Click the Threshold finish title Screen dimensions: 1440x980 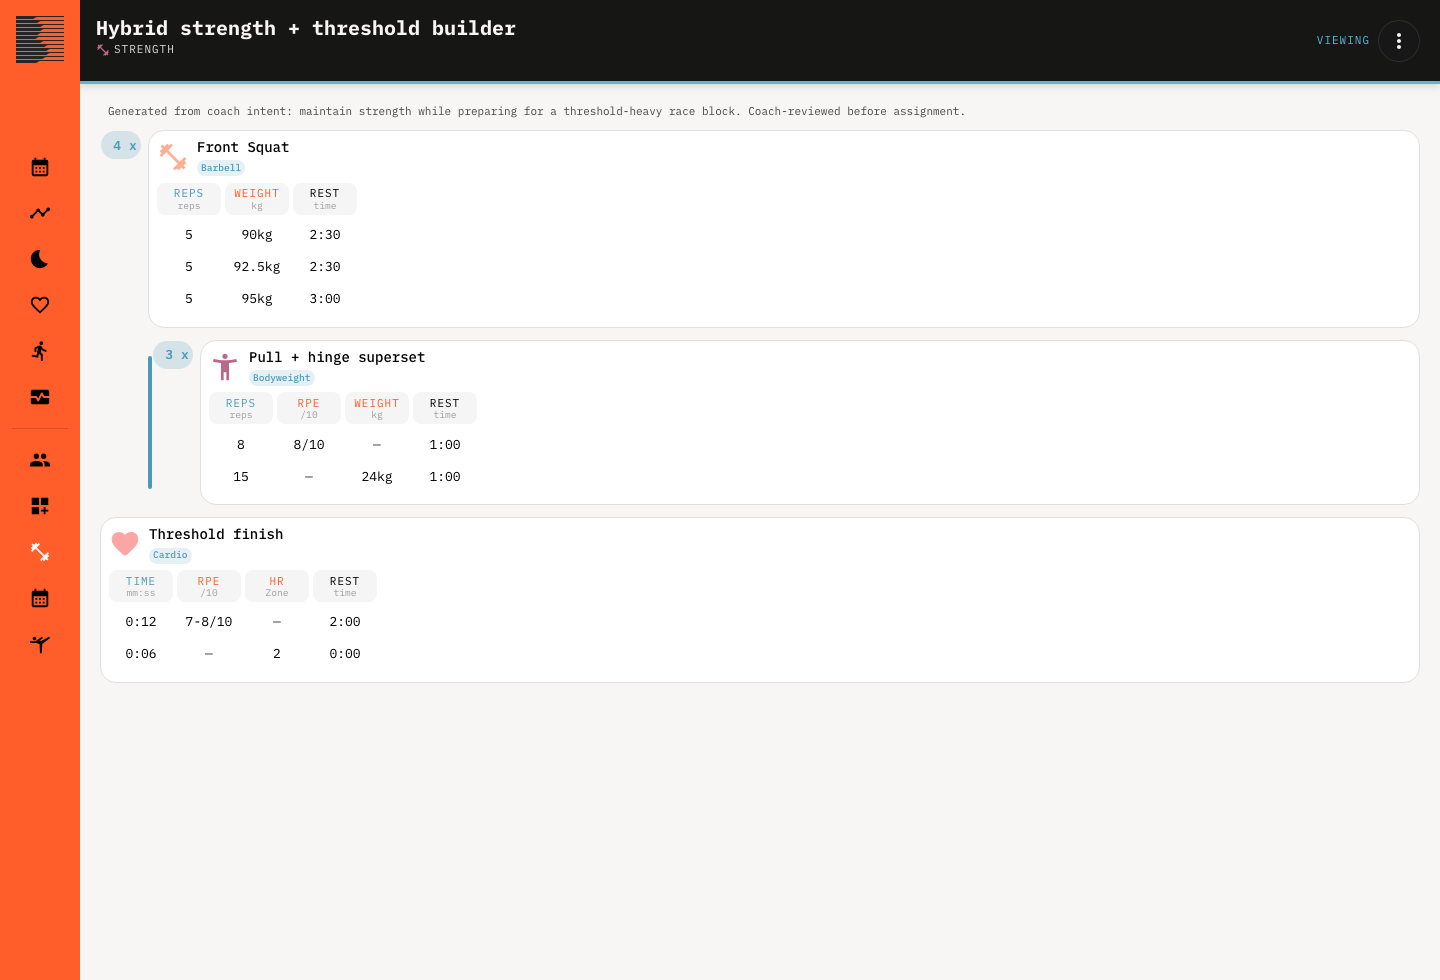(x=216, y=534)
